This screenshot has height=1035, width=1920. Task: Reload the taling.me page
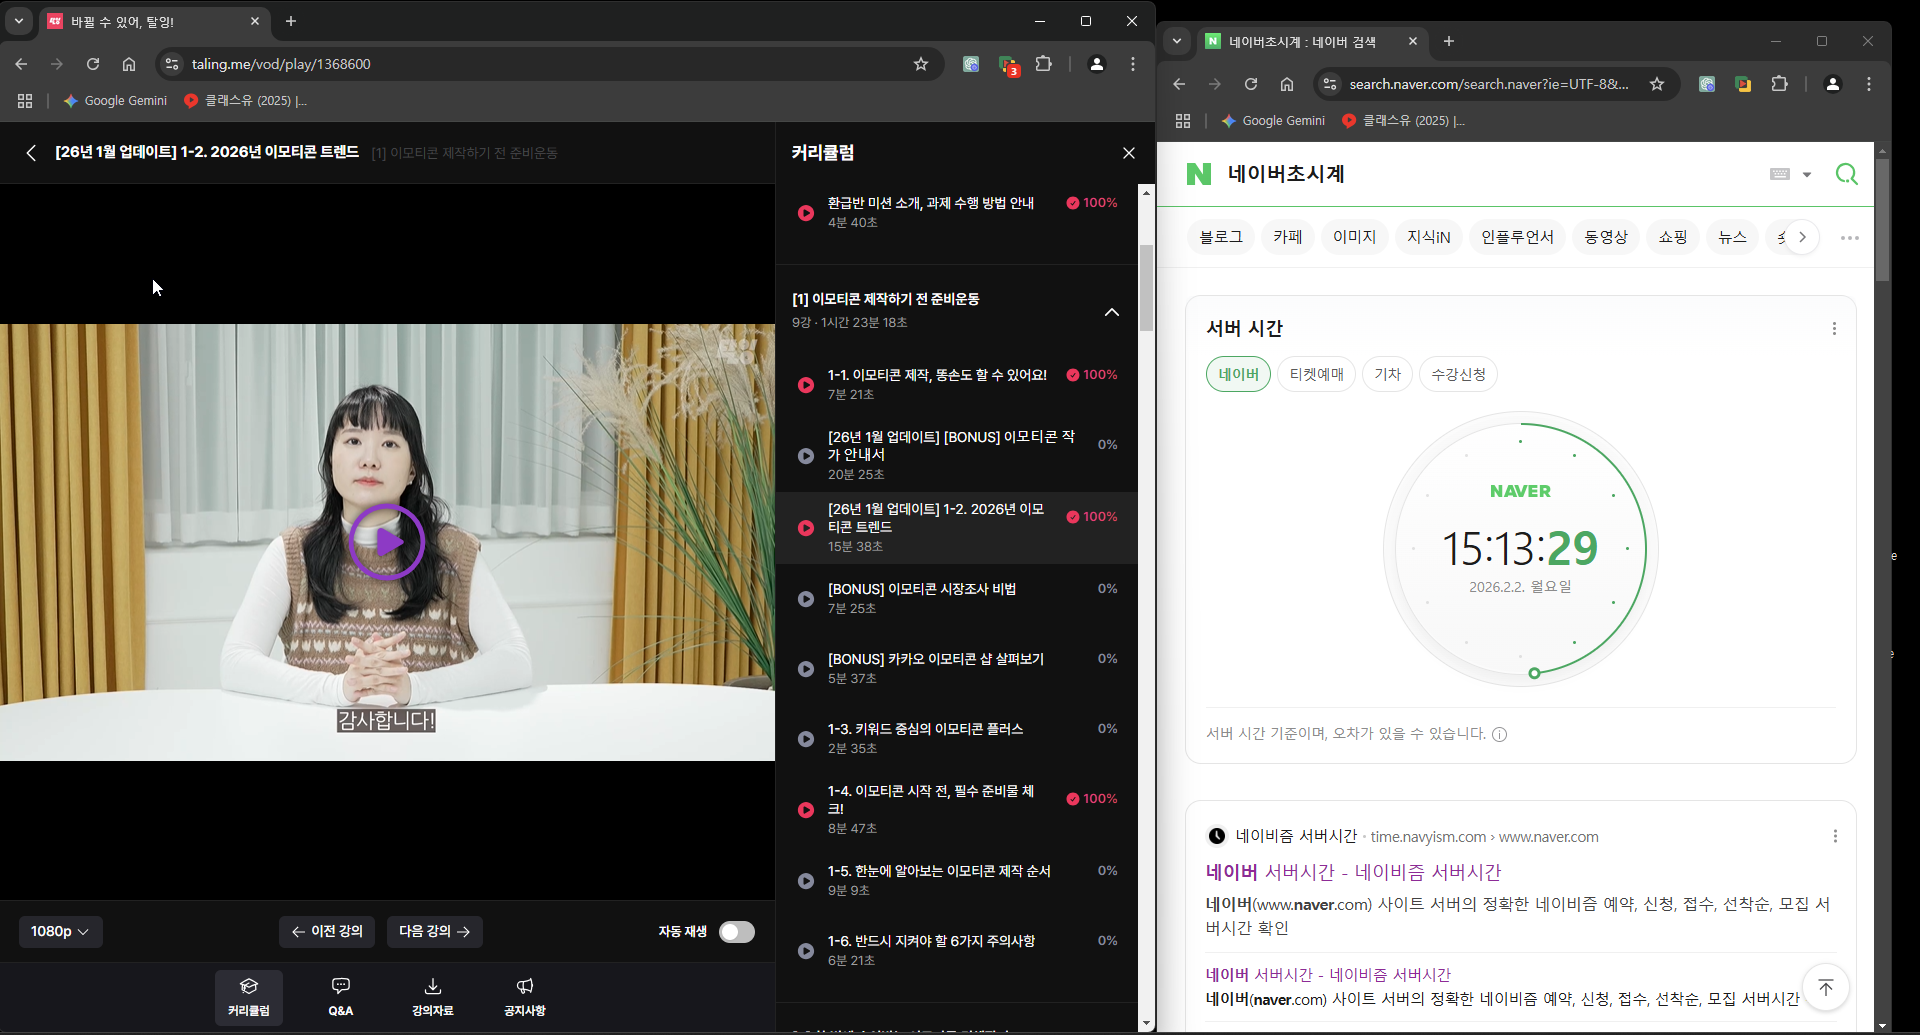point(93,64)
